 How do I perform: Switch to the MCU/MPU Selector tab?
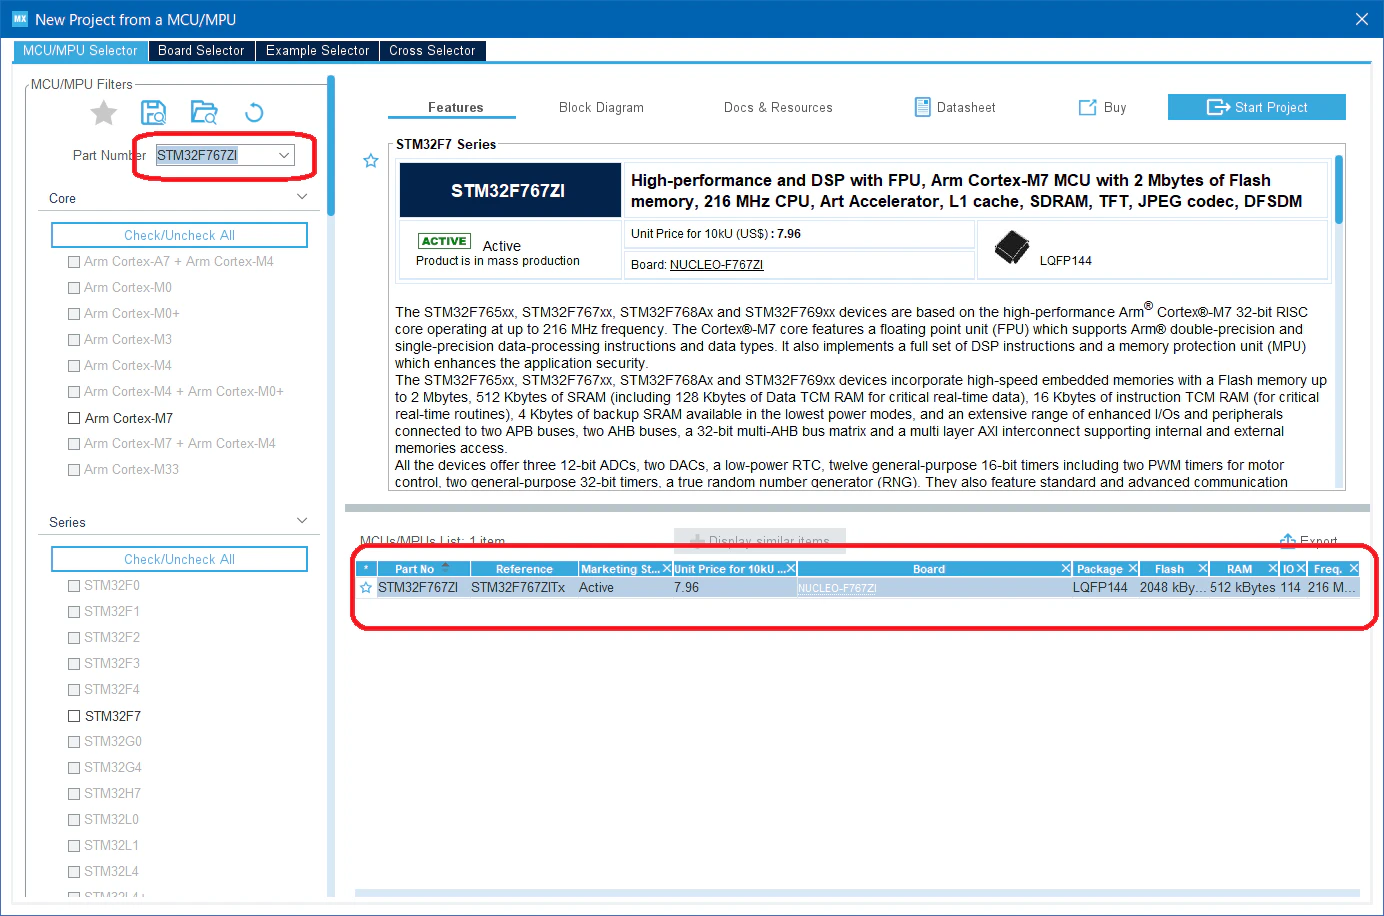(80, 51)
